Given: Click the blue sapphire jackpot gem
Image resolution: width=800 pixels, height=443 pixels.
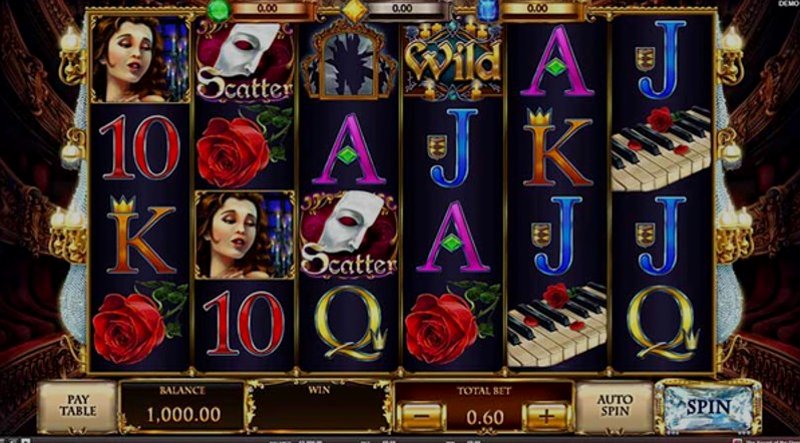Looking at the screenshot, I should tap(488, 10).
